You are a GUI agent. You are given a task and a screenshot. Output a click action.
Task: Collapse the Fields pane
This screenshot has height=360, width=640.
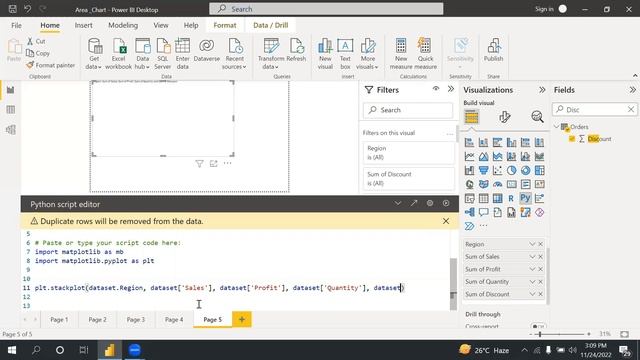pos(632,90)
